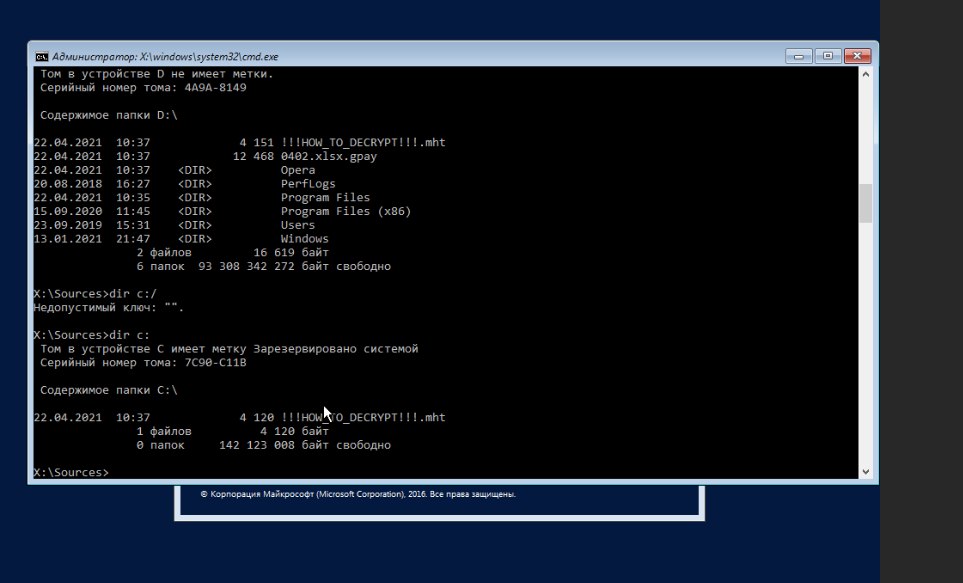Click the 'dir c:' command line

[92, 335]
